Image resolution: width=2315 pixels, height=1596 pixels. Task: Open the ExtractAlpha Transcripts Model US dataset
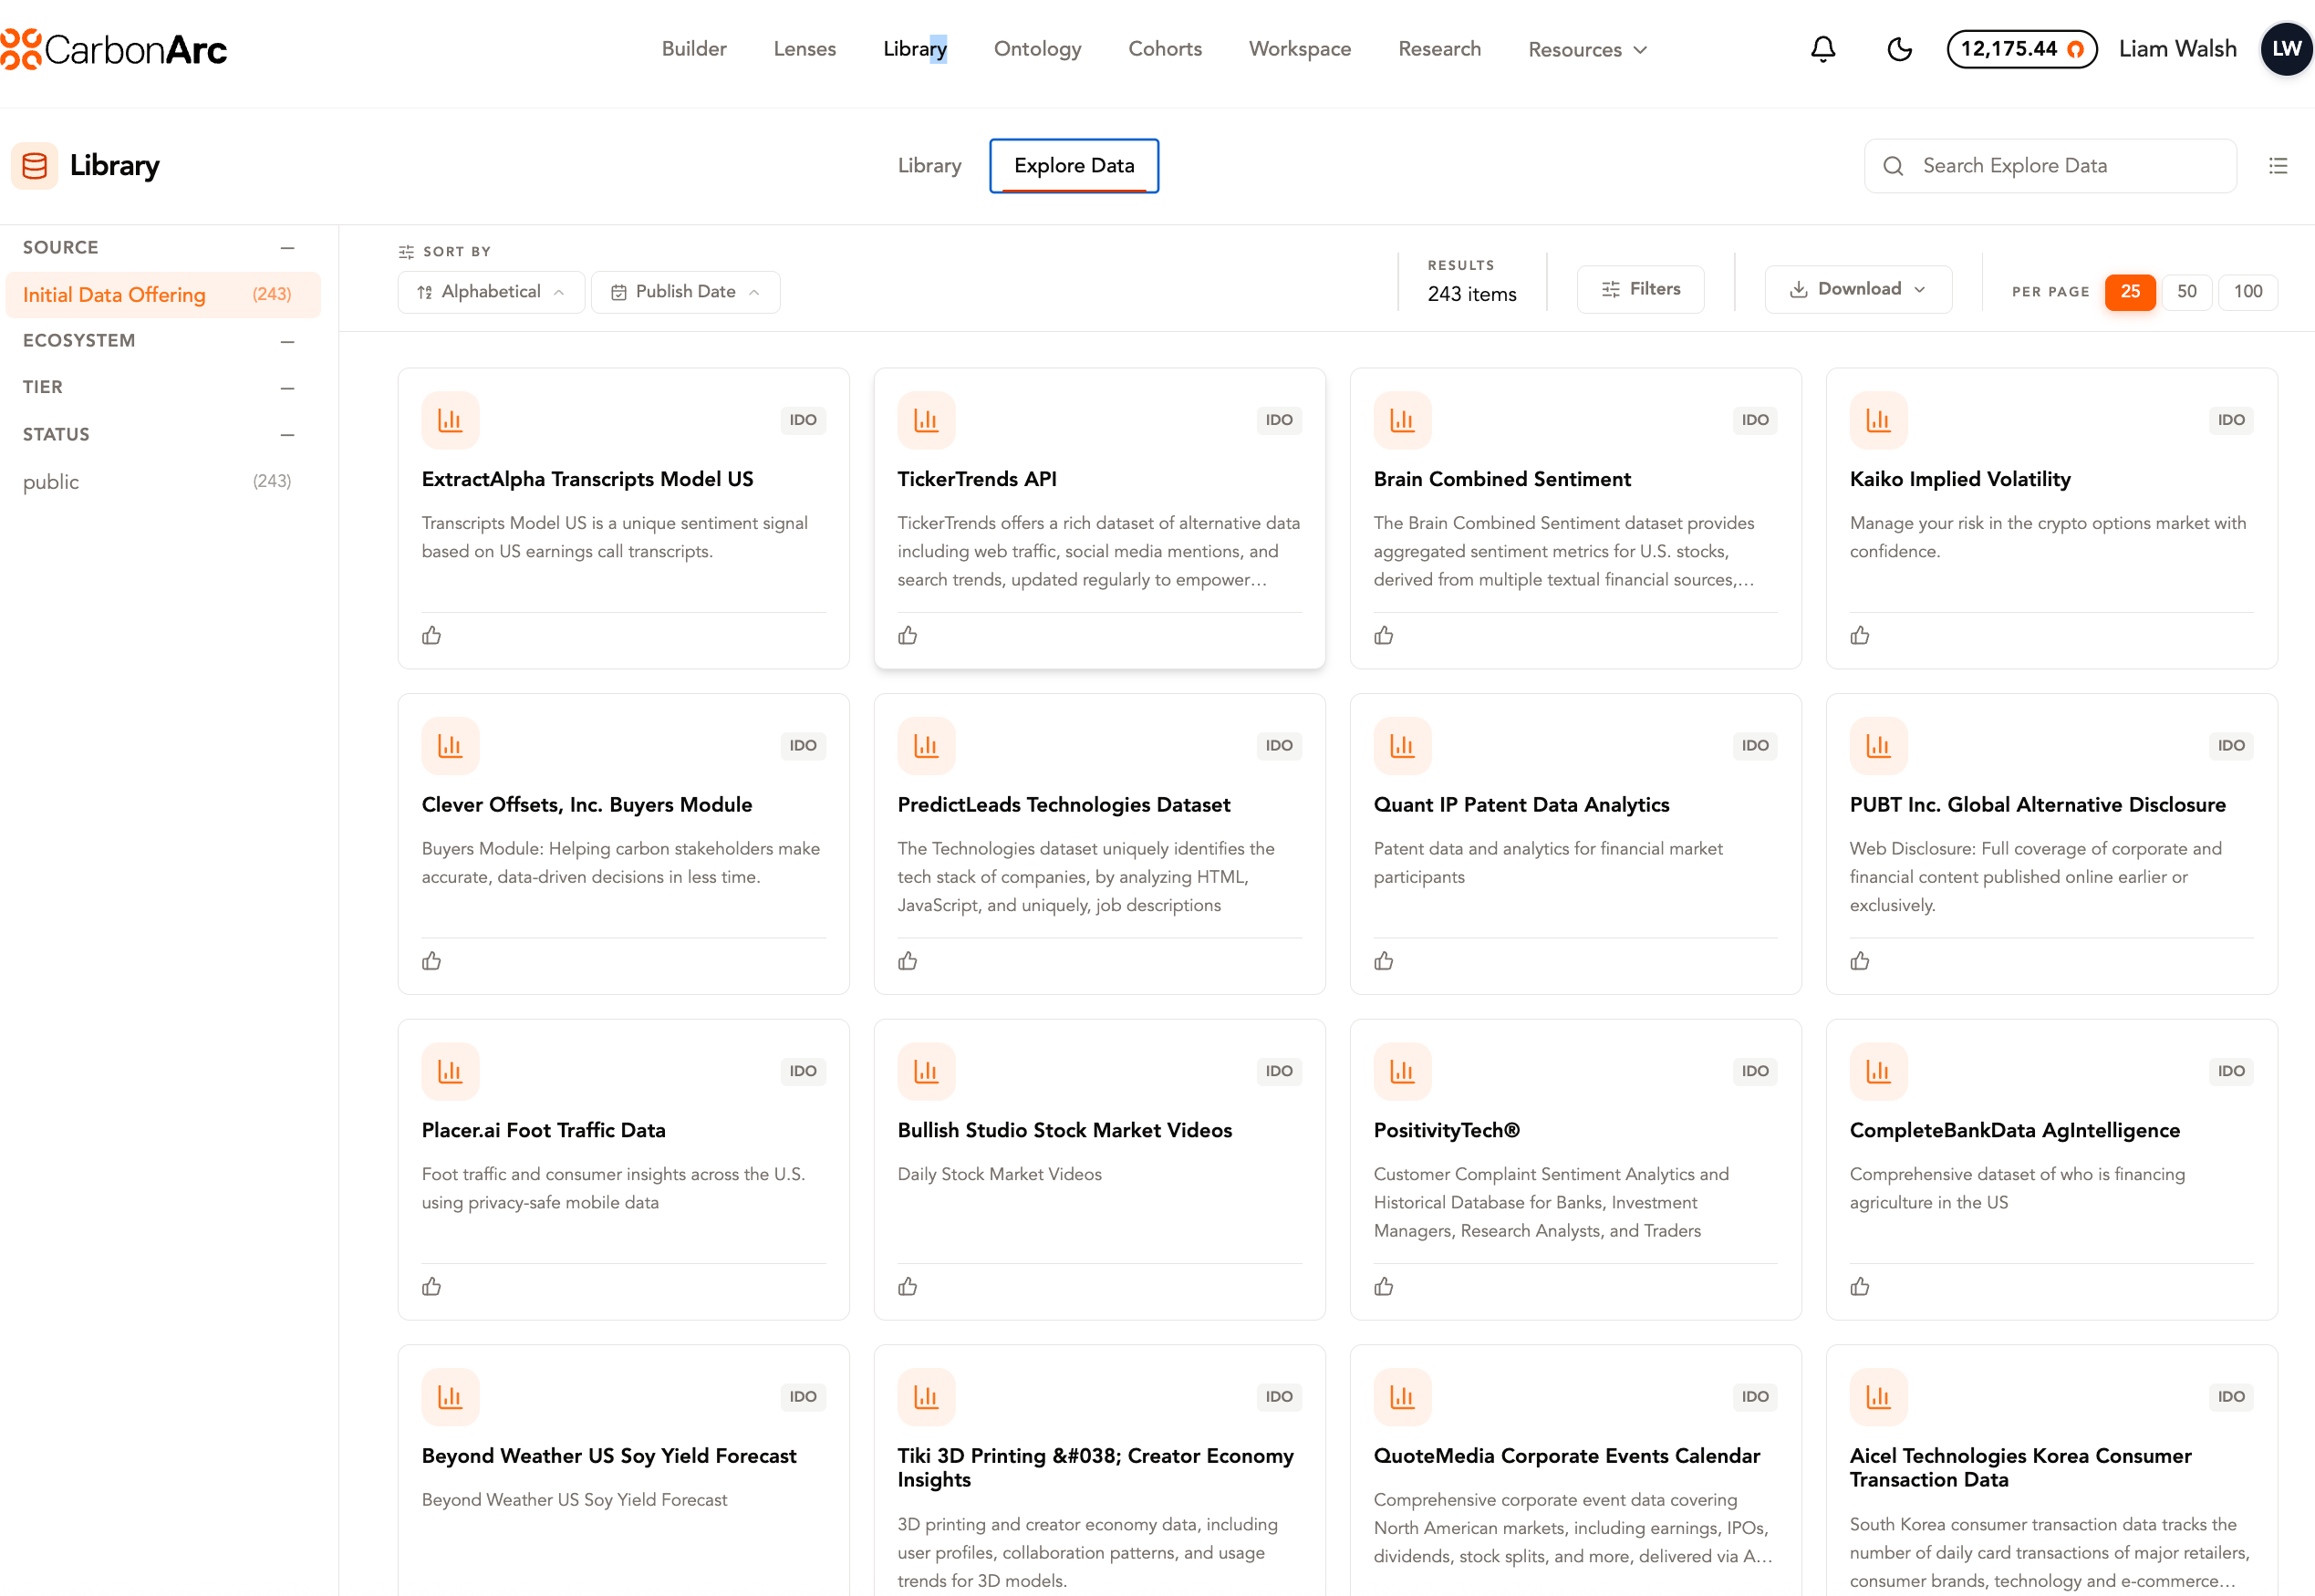(x=588, y=479)
